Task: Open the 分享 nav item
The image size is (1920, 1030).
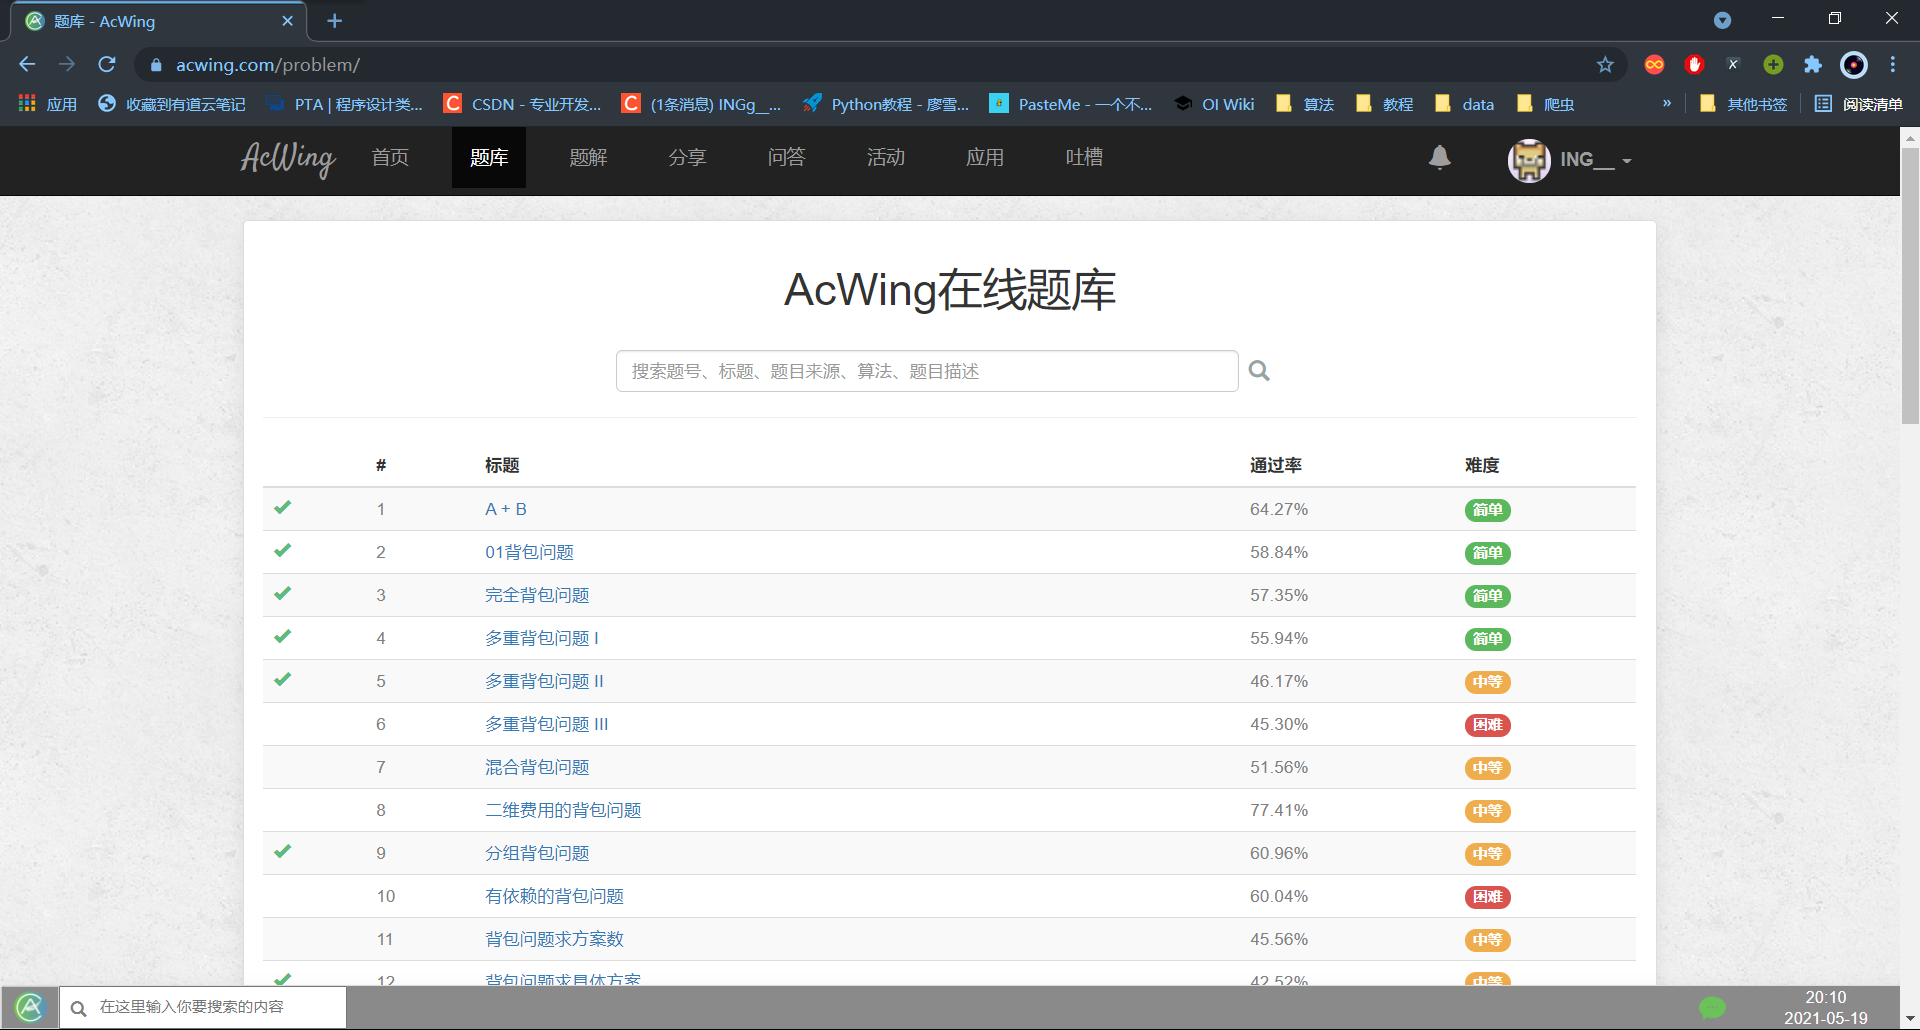Action: point(687,157)
